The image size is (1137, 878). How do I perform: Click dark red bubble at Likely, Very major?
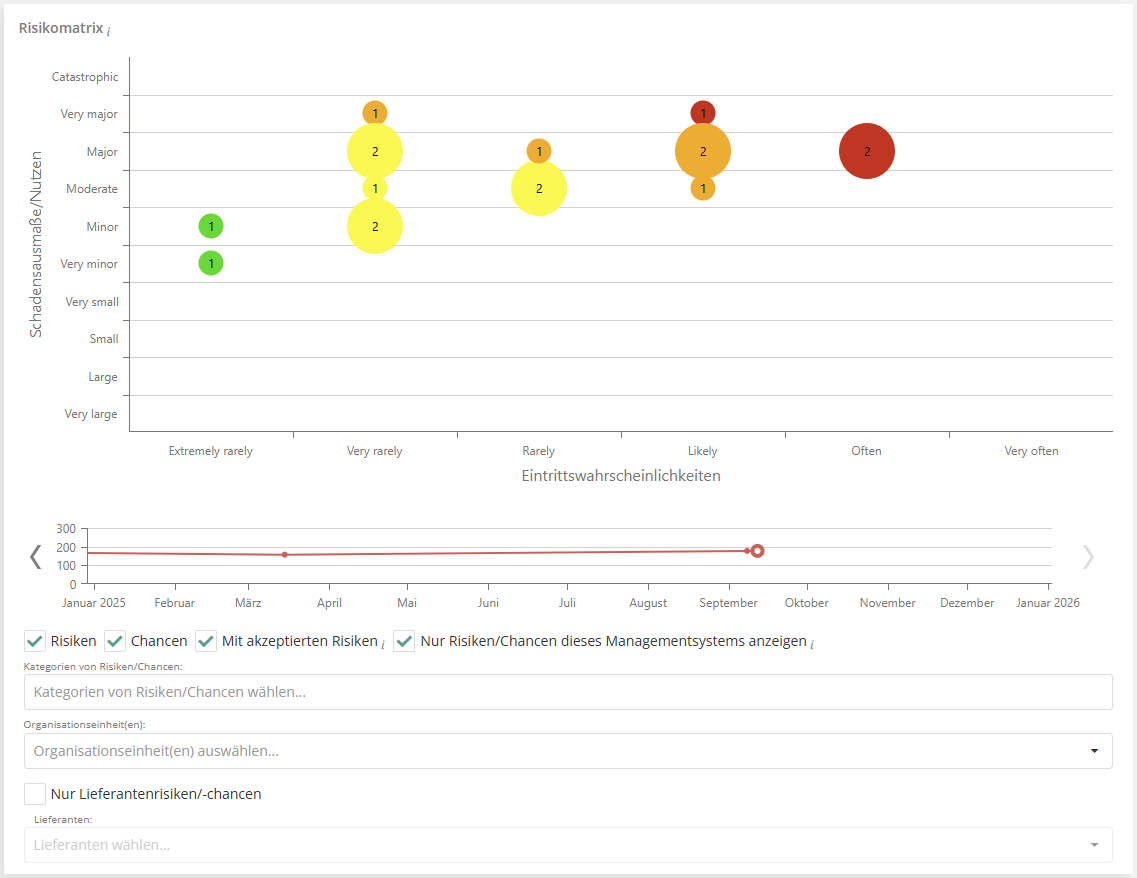pos(703,113)
